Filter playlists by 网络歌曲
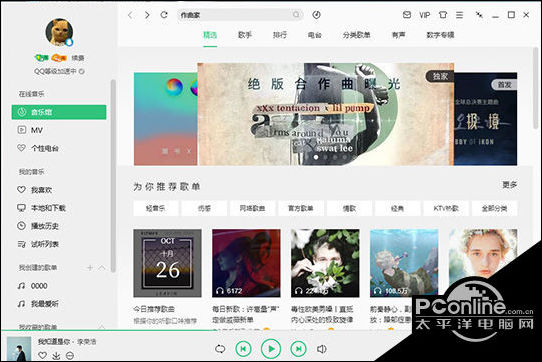 [x=253, y=208]
